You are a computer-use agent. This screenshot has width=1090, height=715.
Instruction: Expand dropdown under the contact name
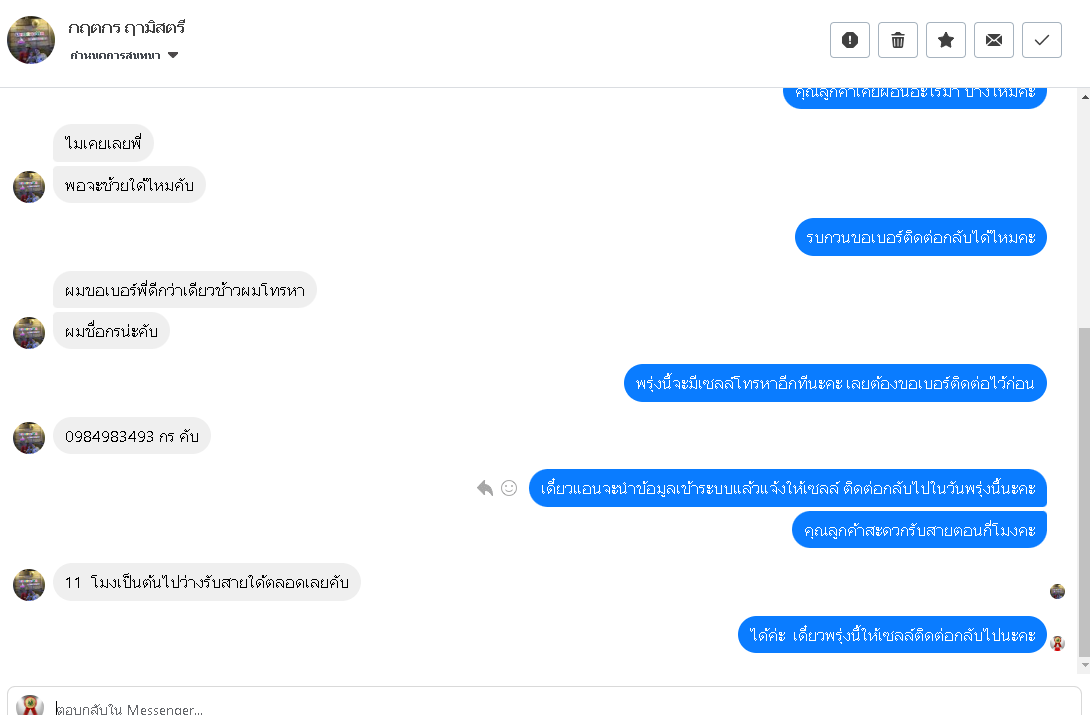point(173,56)
